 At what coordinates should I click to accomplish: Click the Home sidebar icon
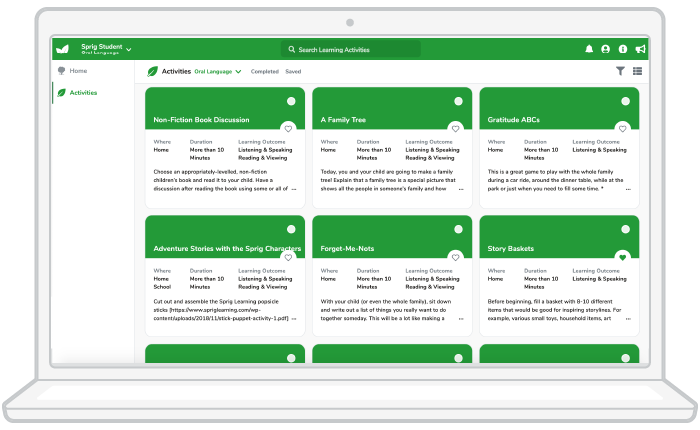tap(62, 71)
